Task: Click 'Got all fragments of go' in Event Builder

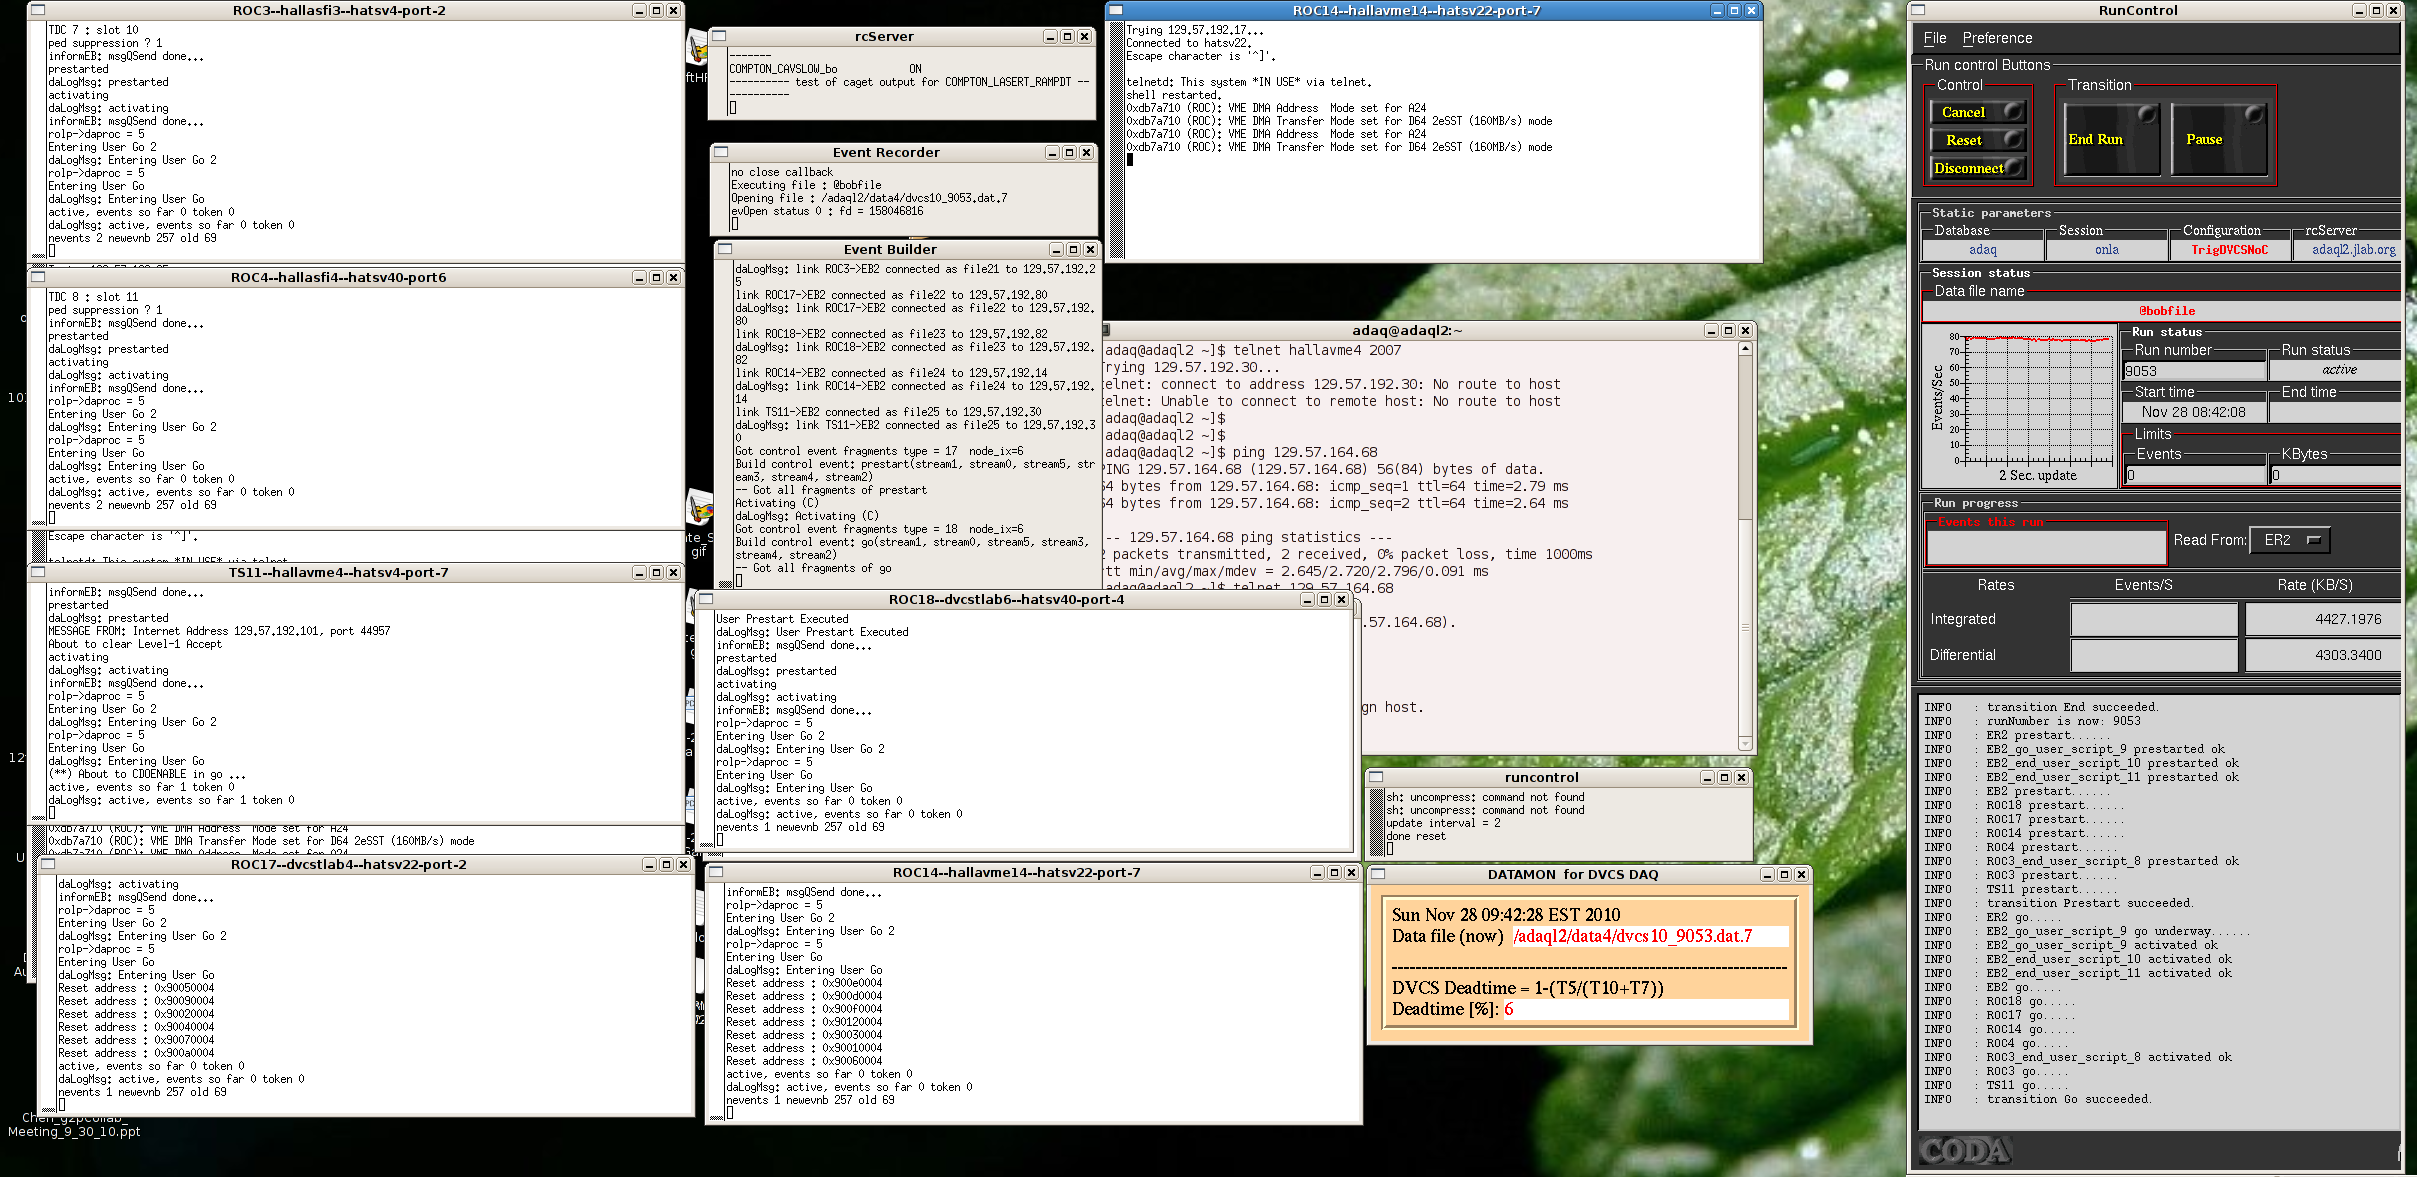Action: 814,568
